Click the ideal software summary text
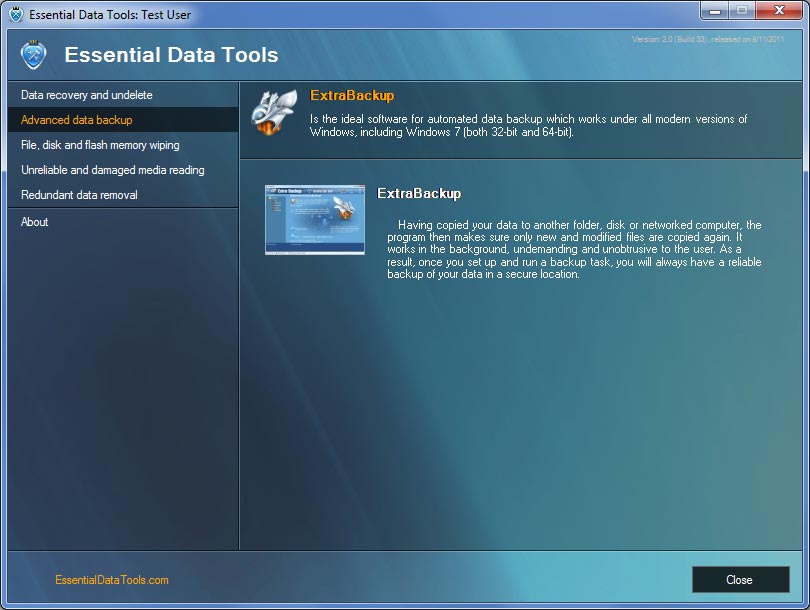The width and height of the screenshot is (810, 610). [x=528, y=126]
